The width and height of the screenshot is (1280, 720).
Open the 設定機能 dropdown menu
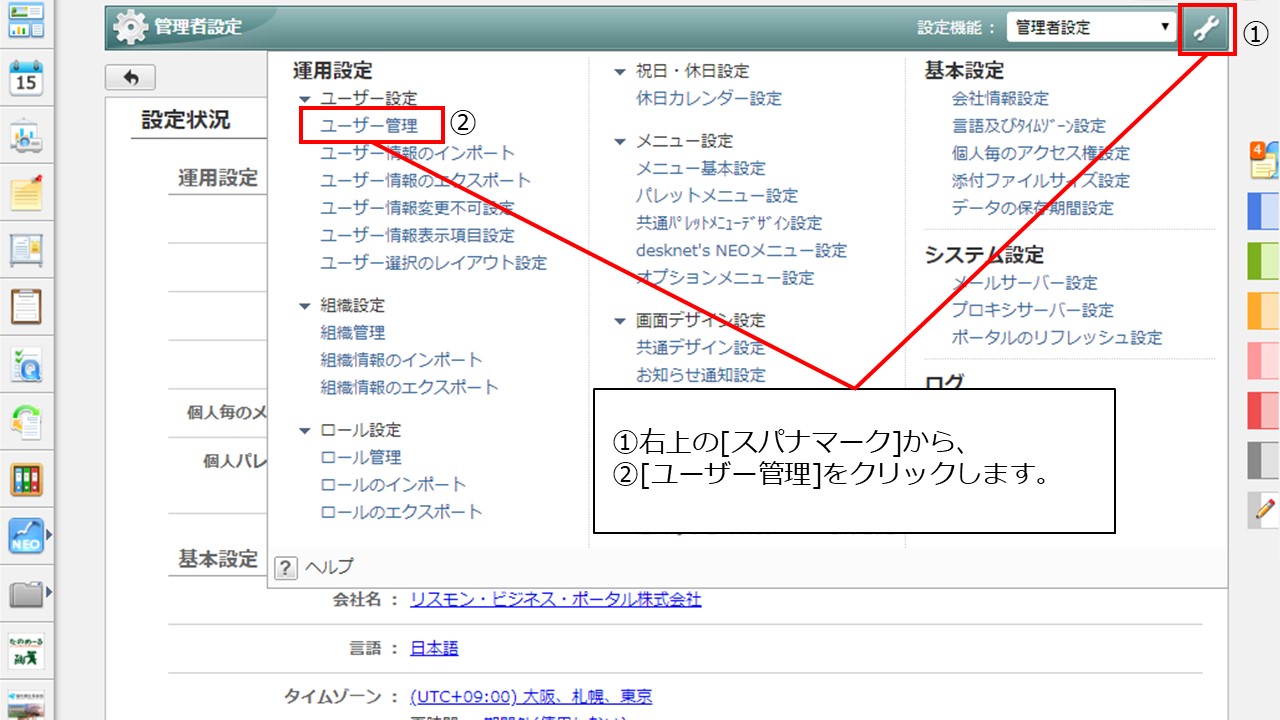click(x=1093, y=28)
